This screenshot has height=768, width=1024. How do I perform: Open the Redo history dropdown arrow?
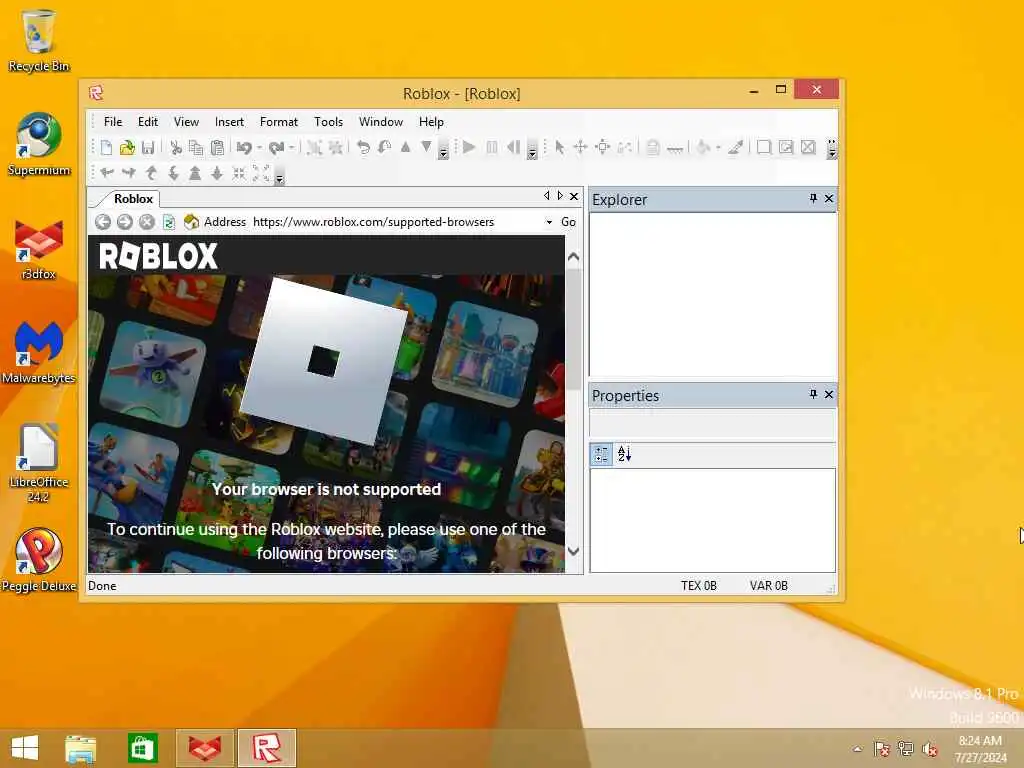291,148
